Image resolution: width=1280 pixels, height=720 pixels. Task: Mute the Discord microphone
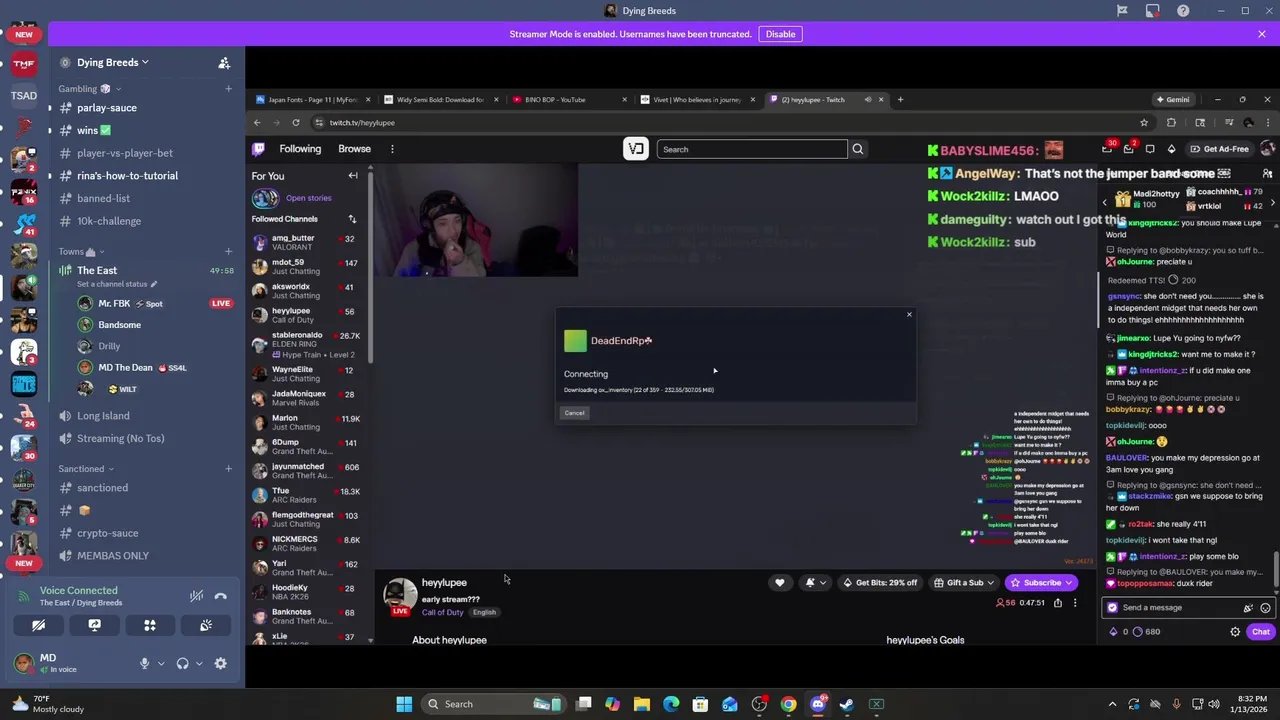point(144,663)
